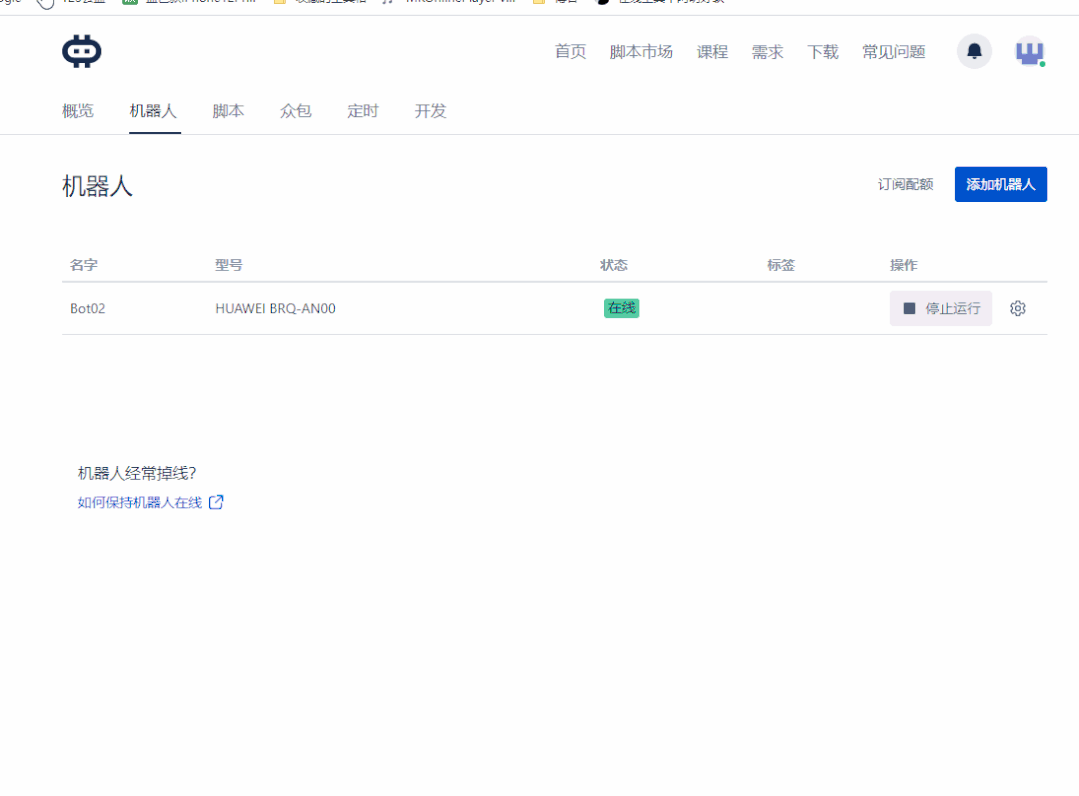Open the settings gear for Bot02

(x=1017, y=308)
